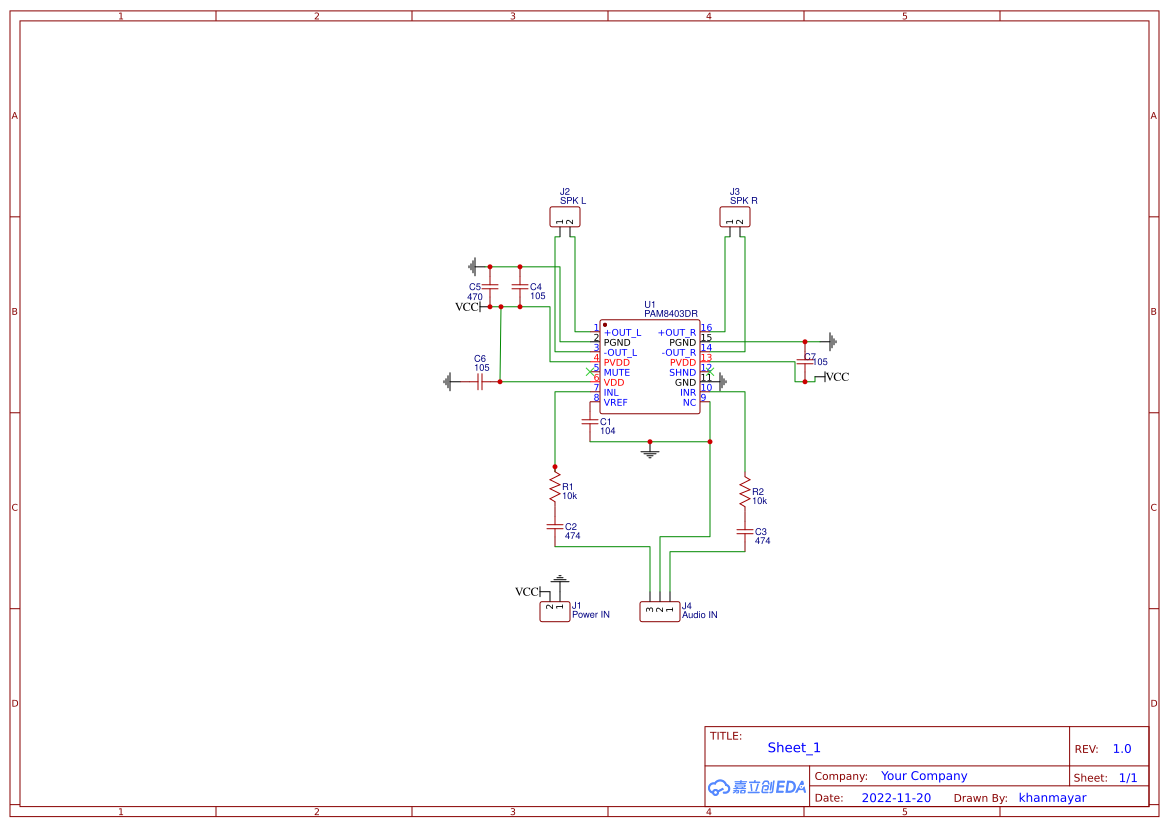Click the date 2022-11-20
The width and height of the screenshot is (1169, 827).
tap(896, 797)
